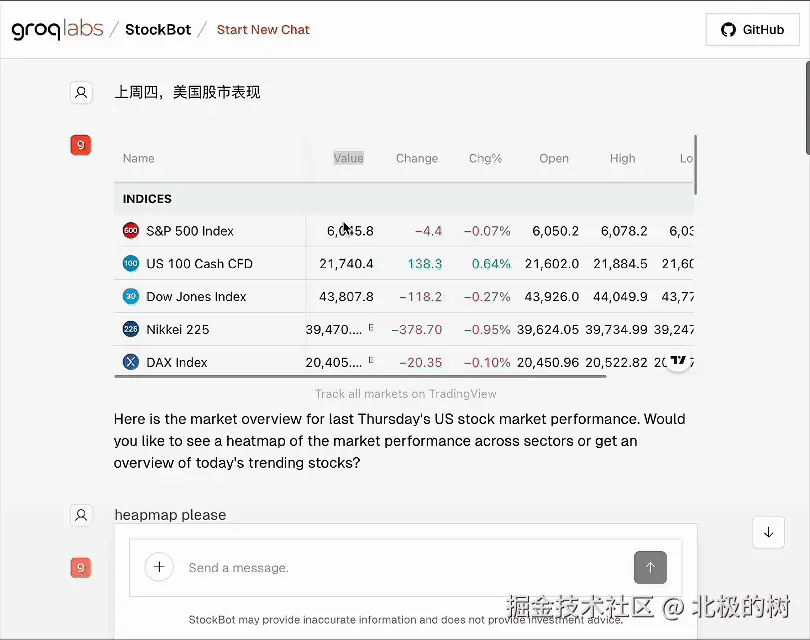The width and height of the screenshot is (810, 640).
Task: Click the send message arrow button
Action: point(650,568)
